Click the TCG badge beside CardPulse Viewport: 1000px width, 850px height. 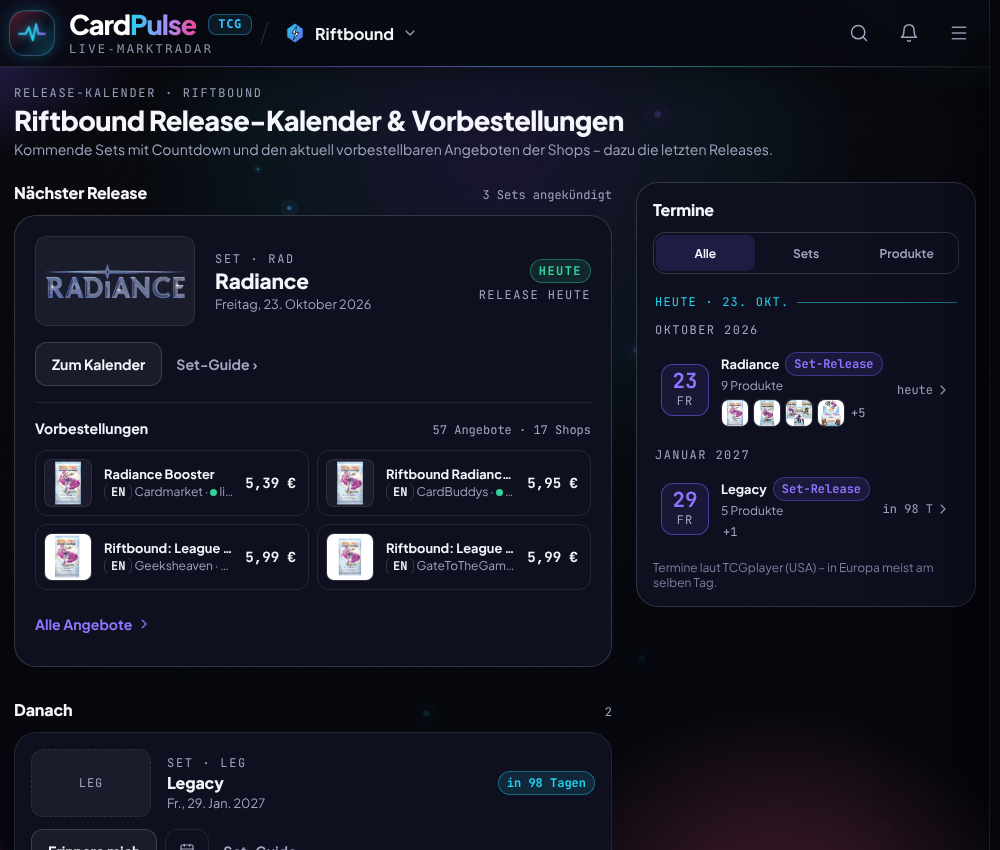click(230, 24)
